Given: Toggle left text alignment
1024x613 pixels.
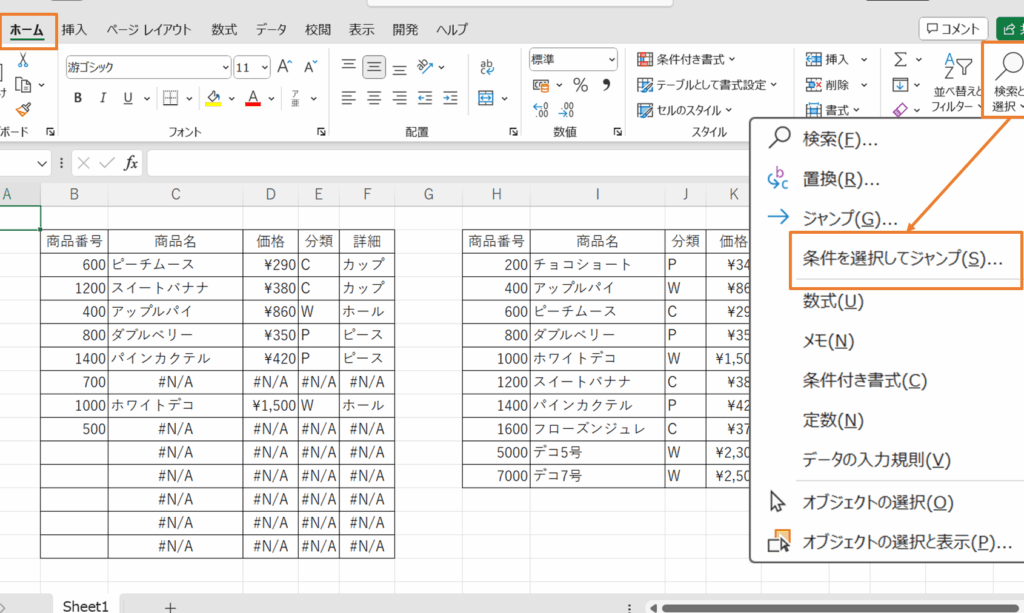Looking at the screenshot, I should click(348, 98).
